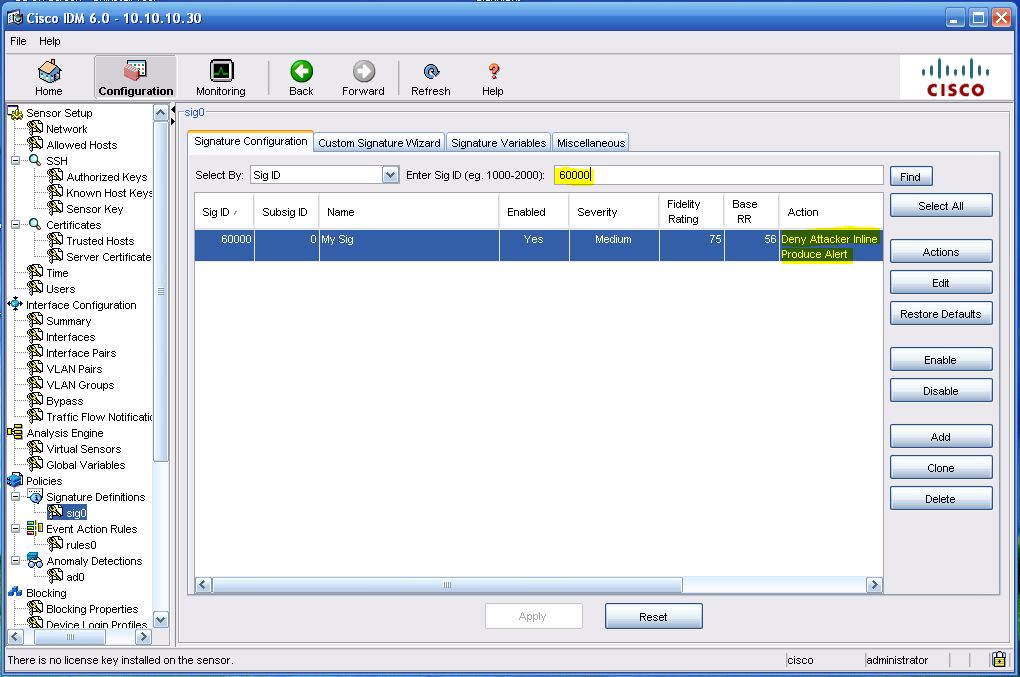Open Global Variables tree item
This screenshot has width=1020, height=677.
pyautogui.click(x=85, y=464)
